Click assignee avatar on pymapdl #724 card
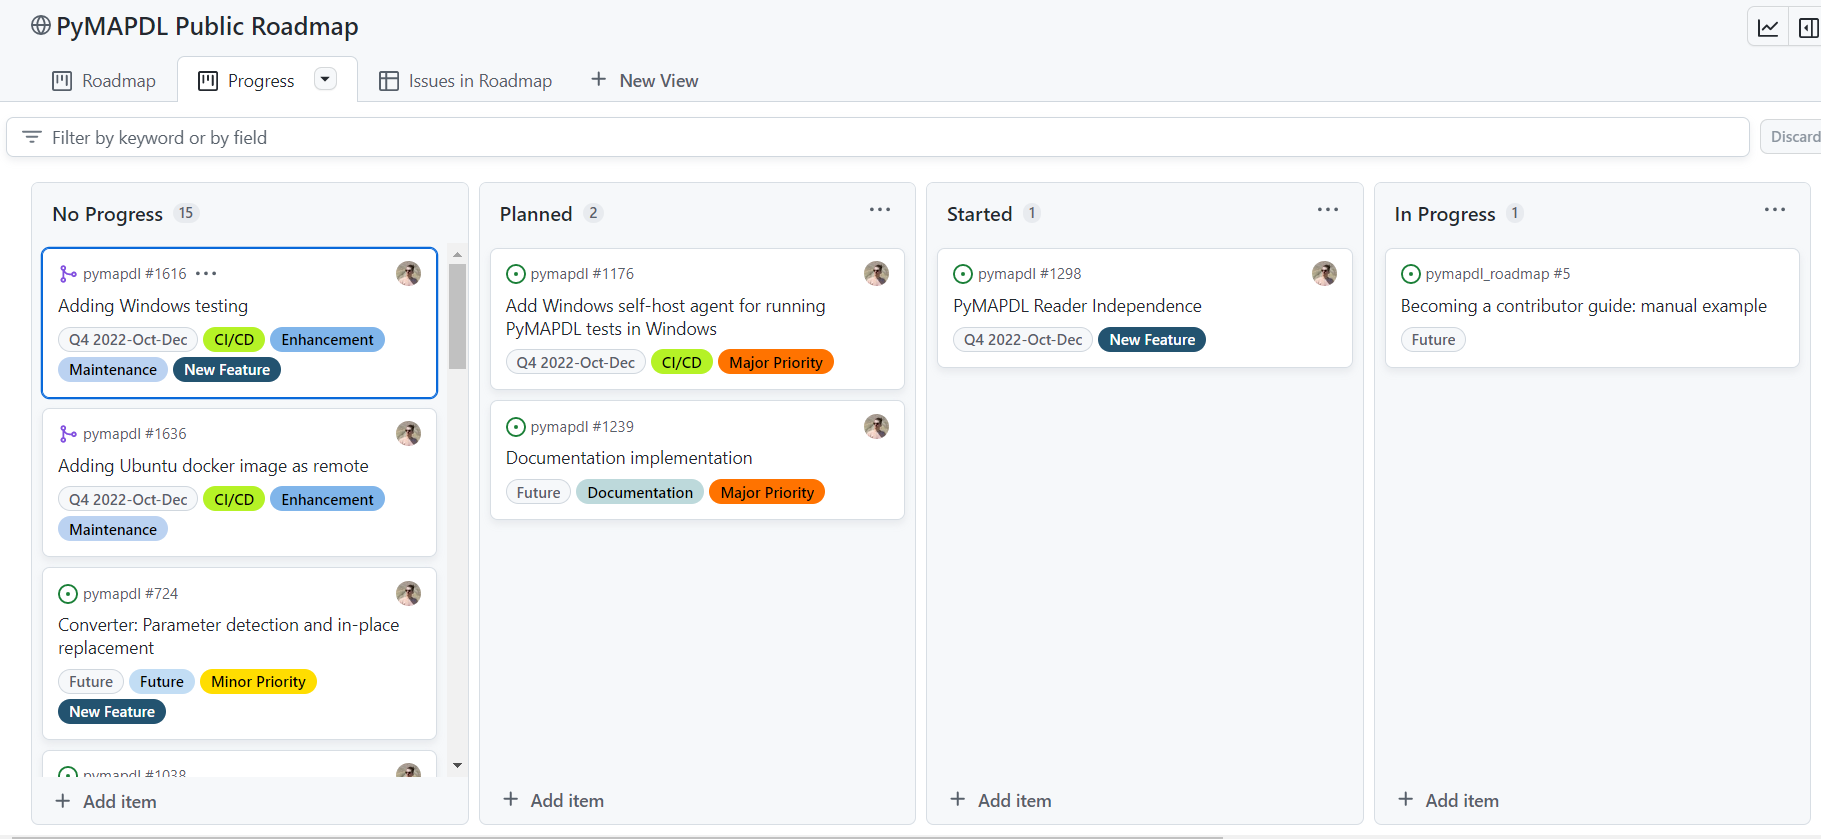1821x839 pixels. [x=408, y=594]
